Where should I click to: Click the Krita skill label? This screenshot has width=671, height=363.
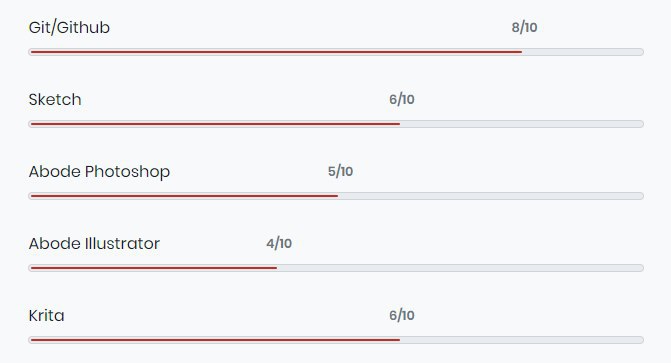47,315
